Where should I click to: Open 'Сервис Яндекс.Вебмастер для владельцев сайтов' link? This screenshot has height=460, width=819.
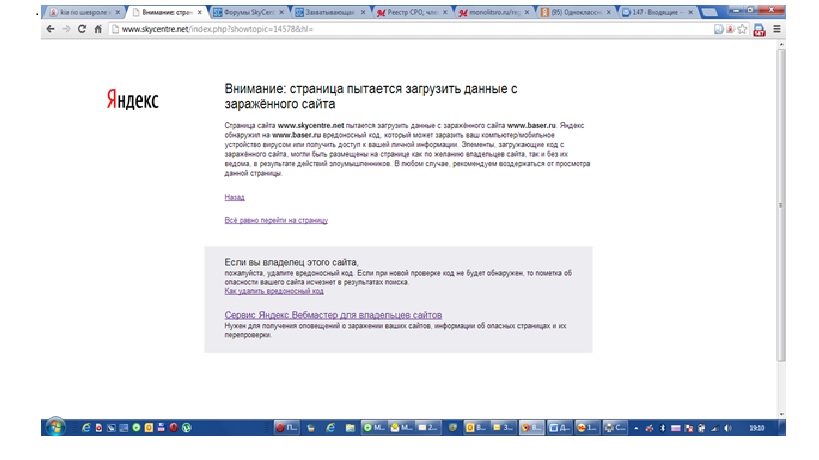click(x=333, y=315)
